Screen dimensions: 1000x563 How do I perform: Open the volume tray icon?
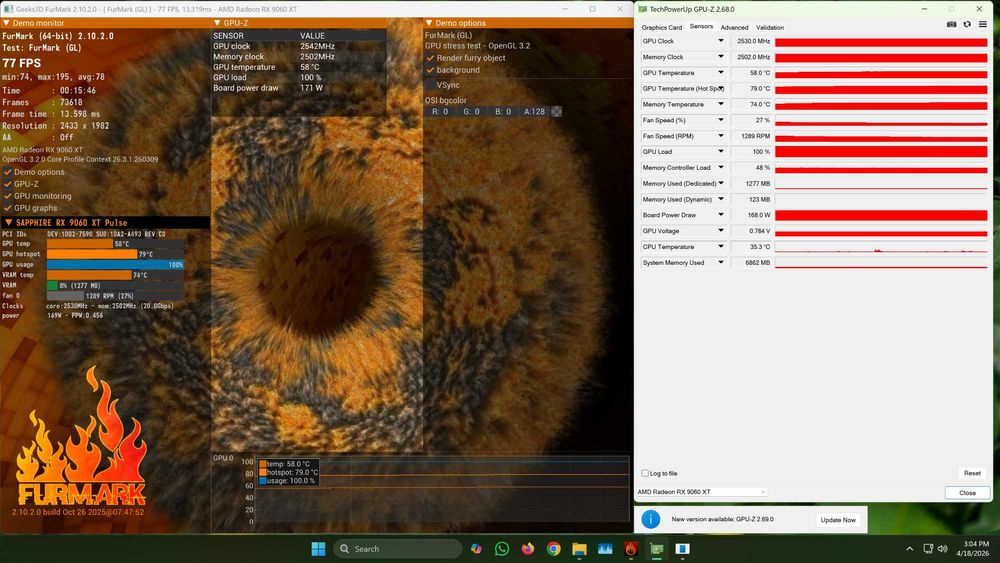click(x=943, y=548)
